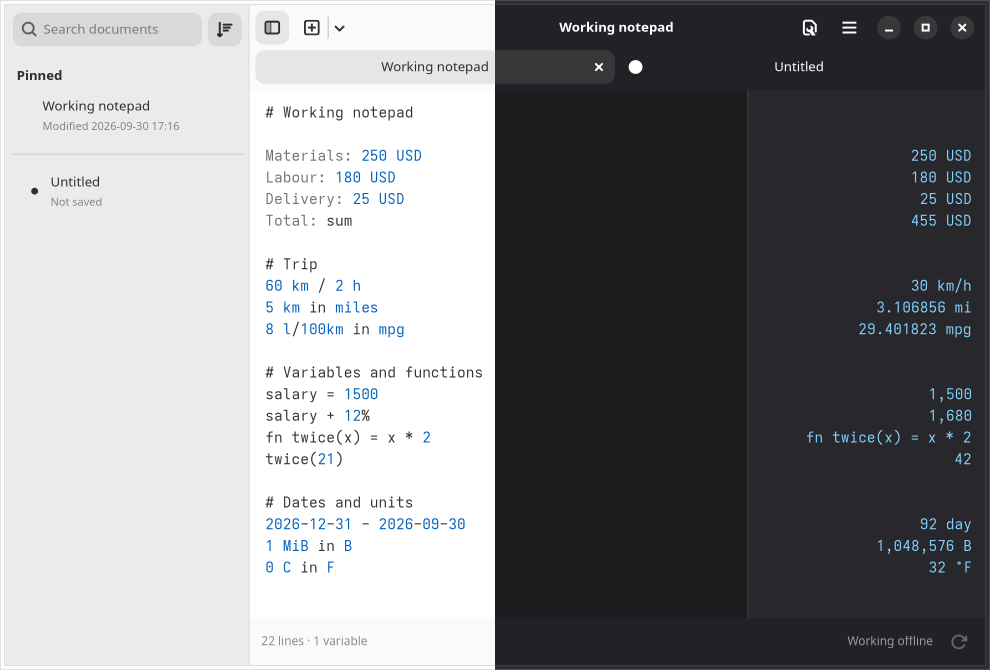Click the 'twice(21)' editor line

coord(304,459)
